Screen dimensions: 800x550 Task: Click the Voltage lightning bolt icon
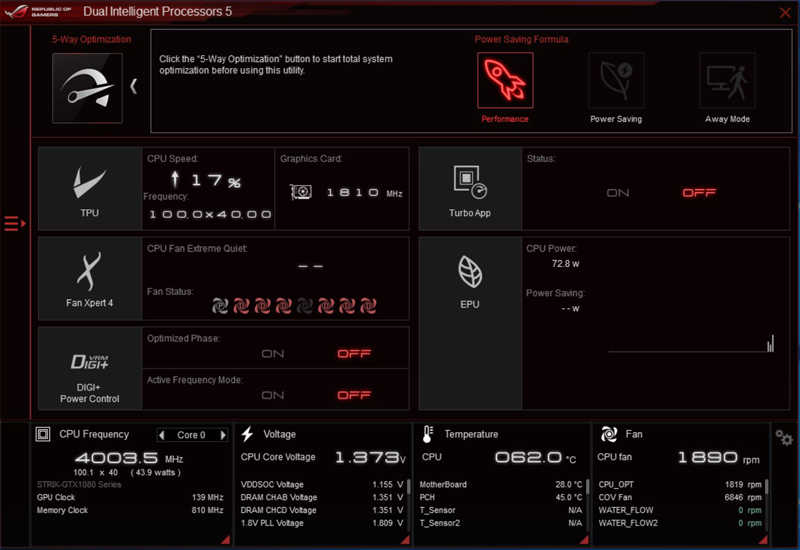pos(247,434)
